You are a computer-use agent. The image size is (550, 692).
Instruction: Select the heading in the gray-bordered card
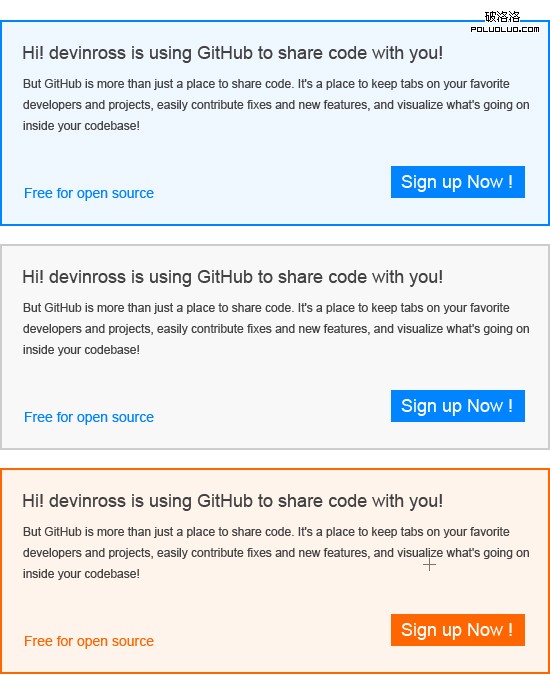coord(233,278)
